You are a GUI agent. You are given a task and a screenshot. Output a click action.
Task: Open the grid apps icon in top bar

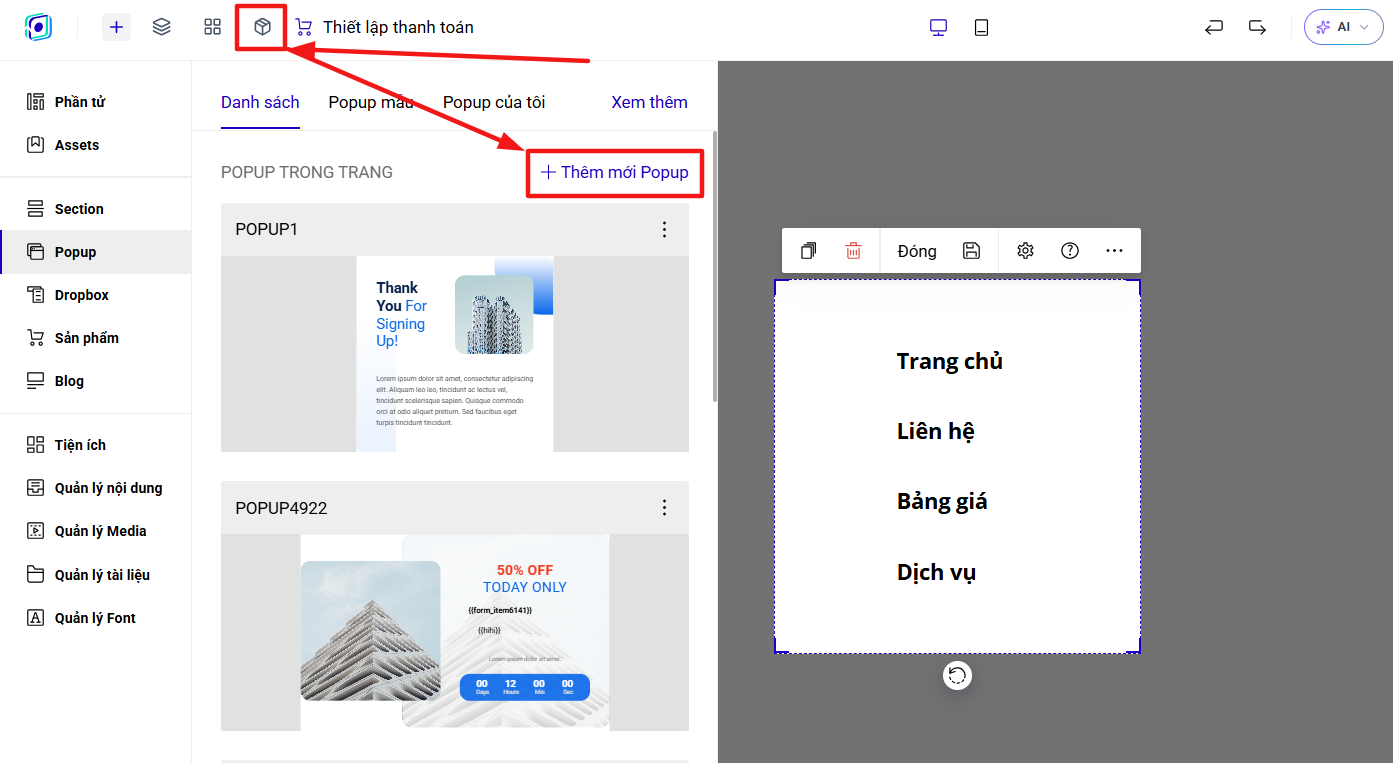click(x=212, y=27)
